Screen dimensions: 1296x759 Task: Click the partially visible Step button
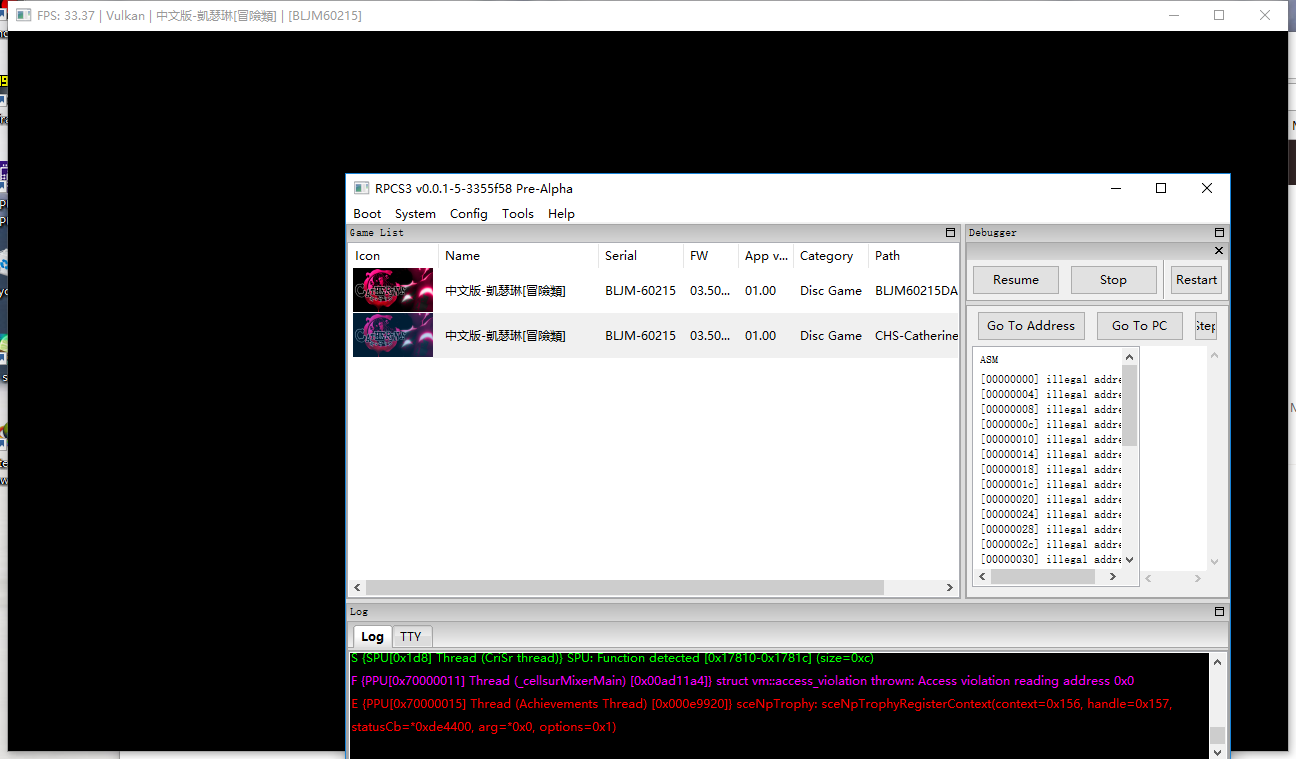[x=1206, y=326]
